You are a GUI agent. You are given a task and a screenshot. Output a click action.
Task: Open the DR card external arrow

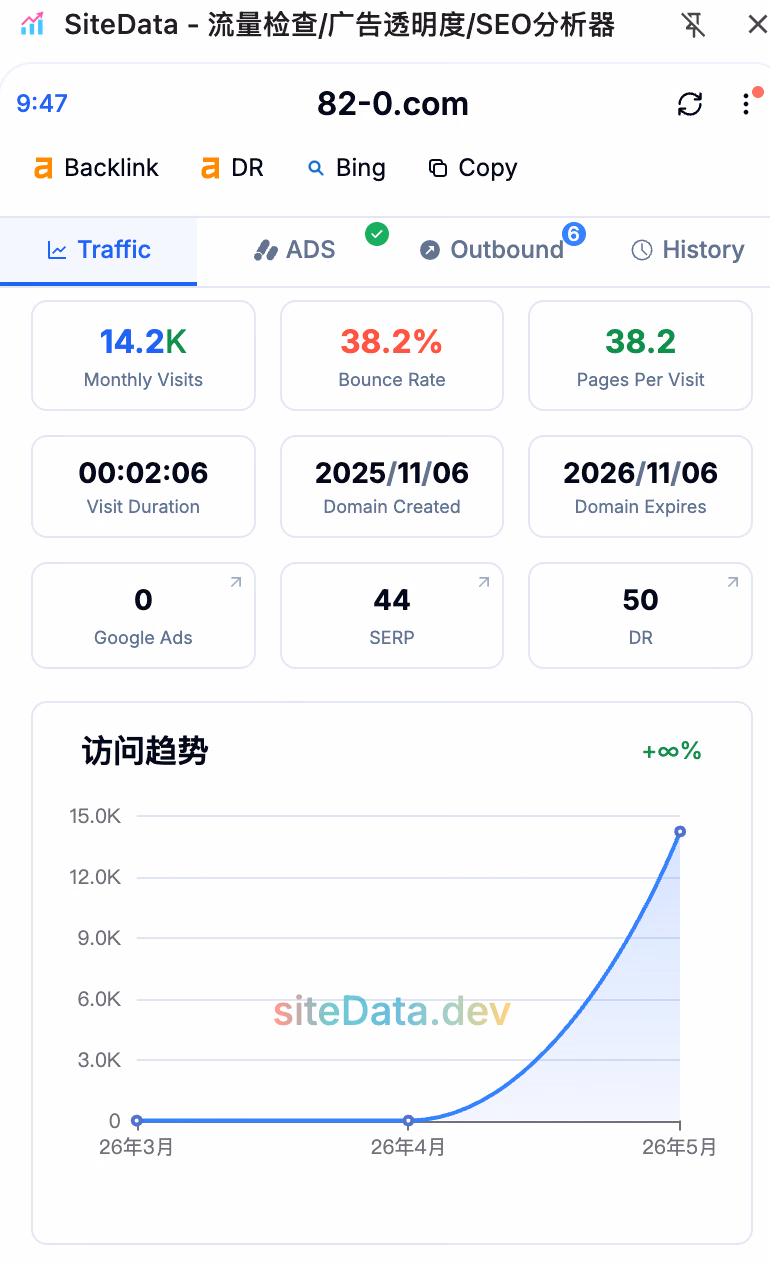[732, 582]
